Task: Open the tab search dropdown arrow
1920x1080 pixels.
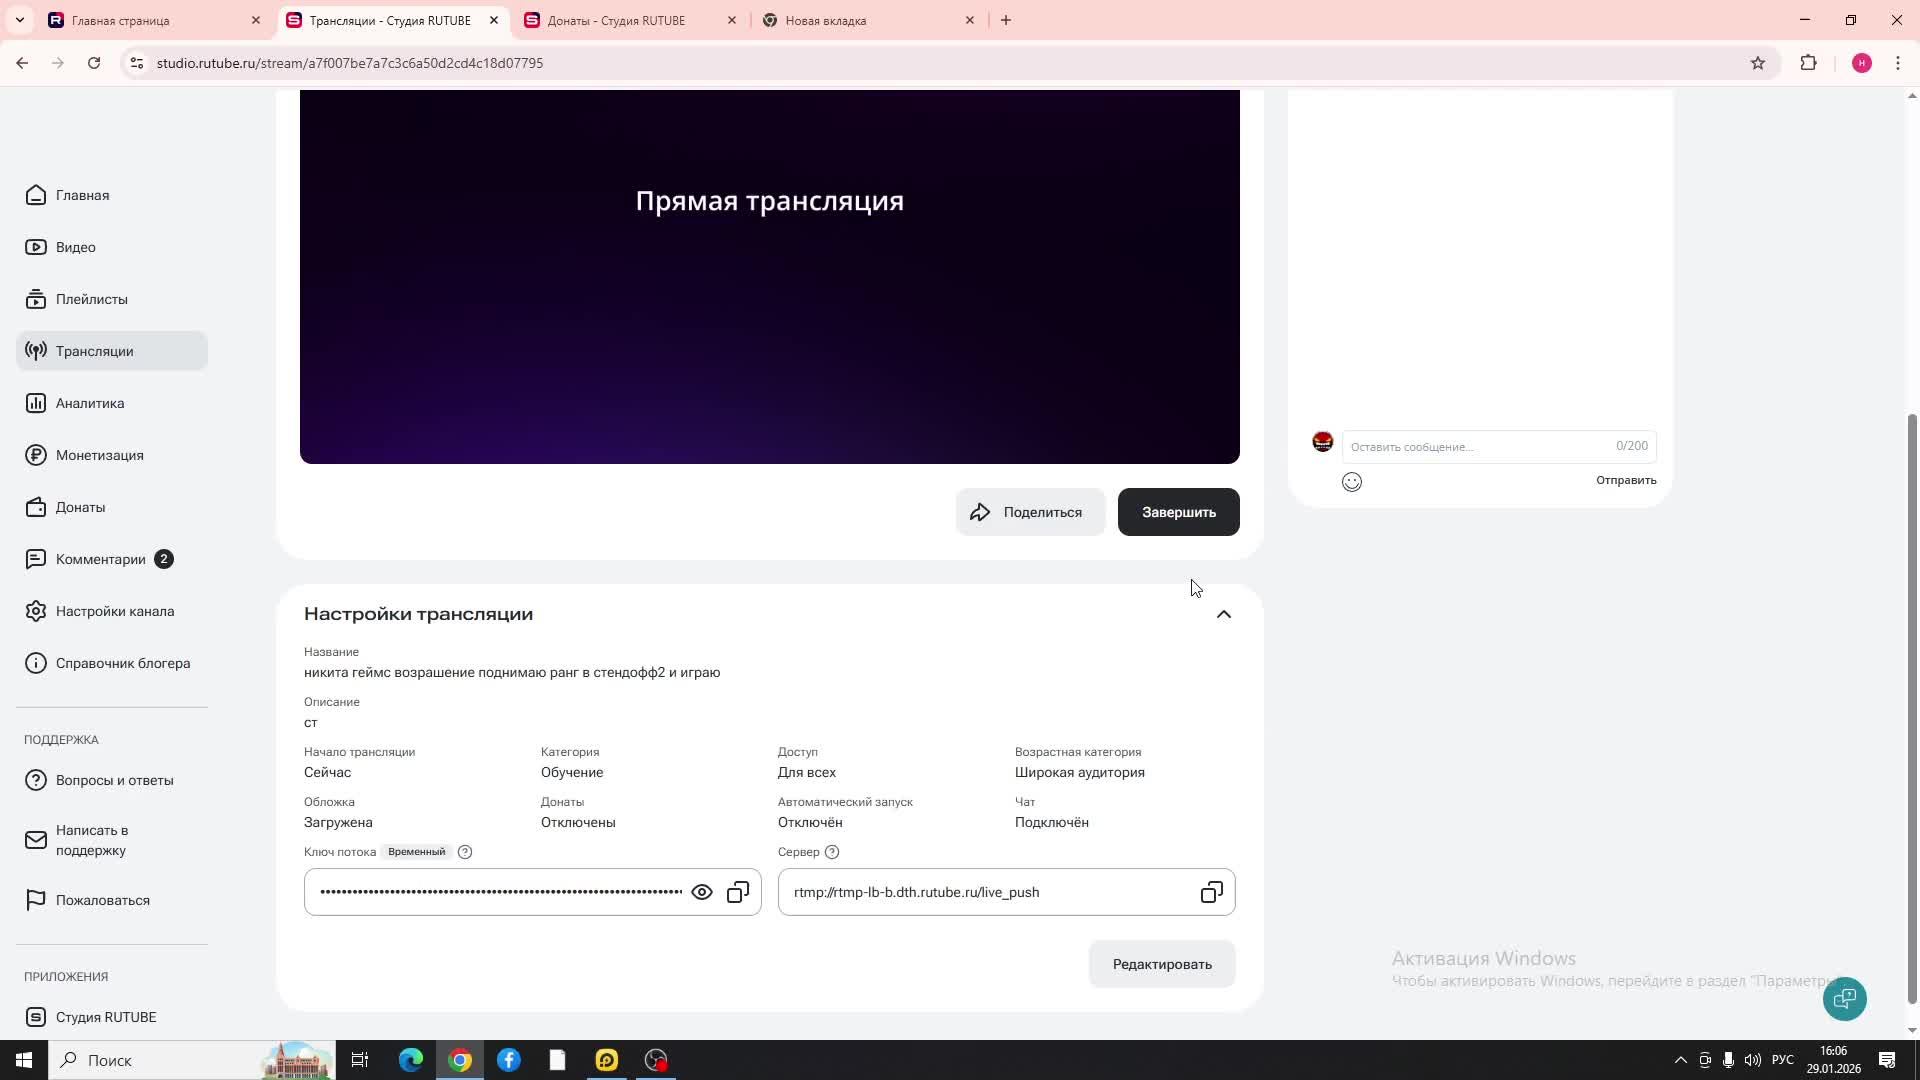Action: click(x=19, y=20)
